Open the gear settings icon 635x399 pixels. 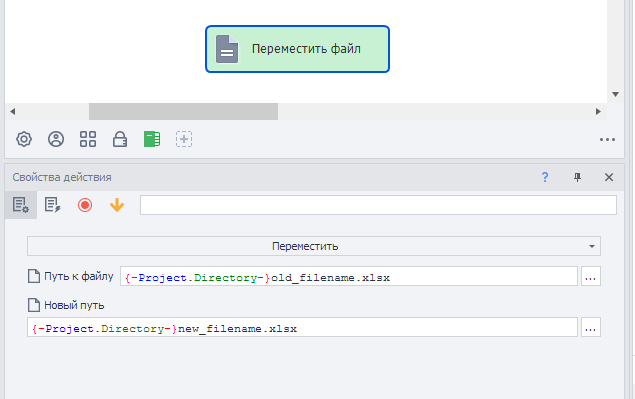click(24, 139)
